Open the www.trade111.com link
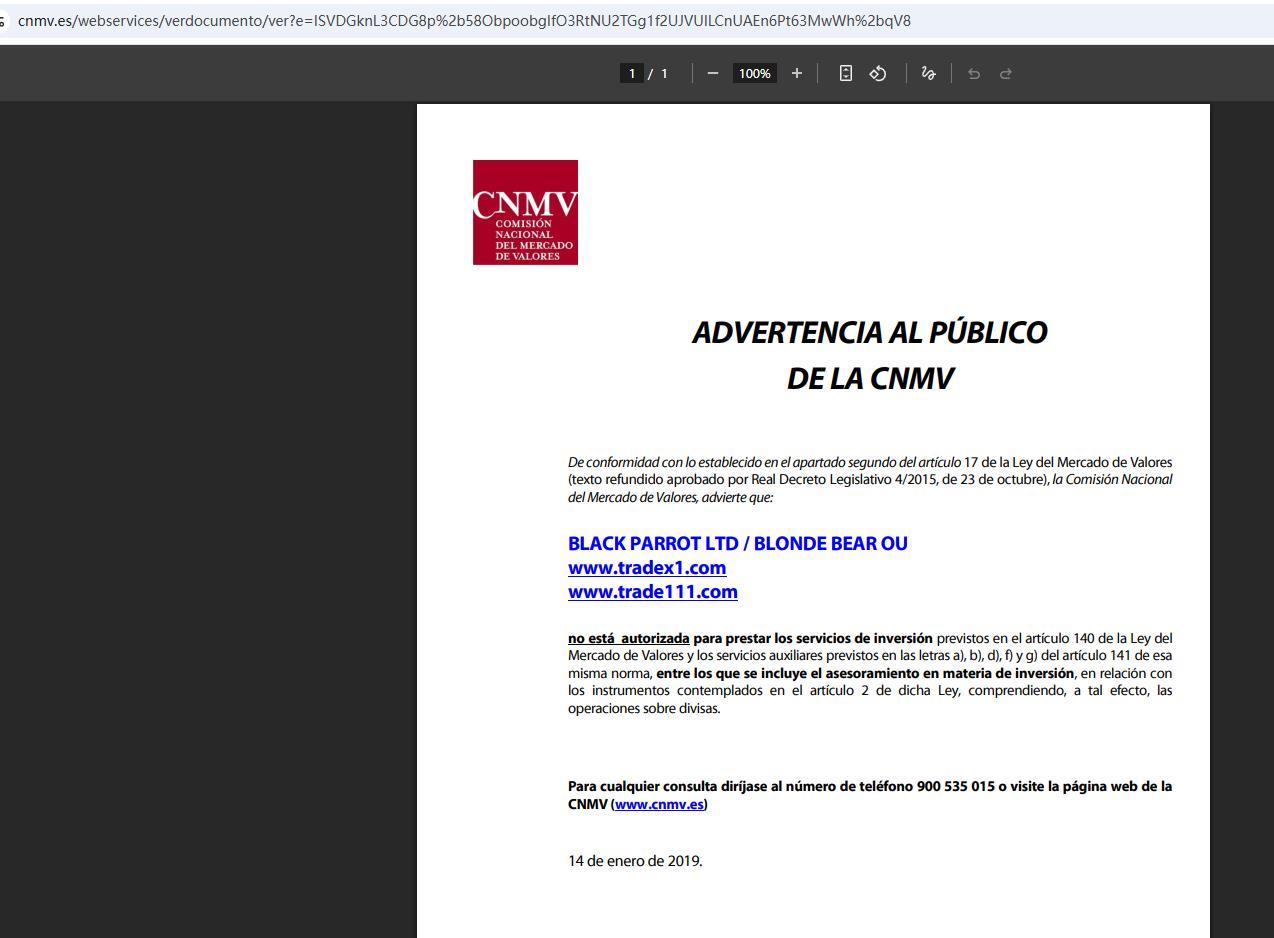 653,592
